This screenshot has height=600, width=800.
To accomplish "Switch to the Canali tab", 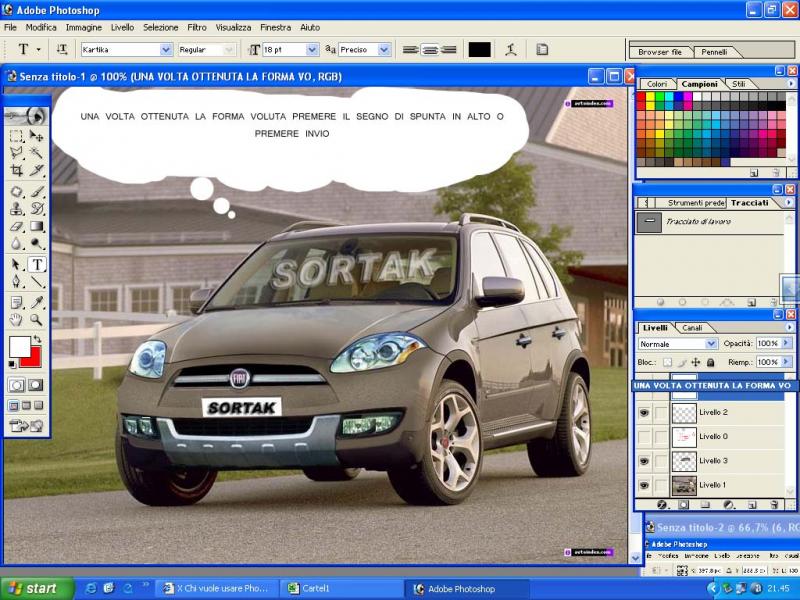I will pyautogui.click(x=692, y=328).
